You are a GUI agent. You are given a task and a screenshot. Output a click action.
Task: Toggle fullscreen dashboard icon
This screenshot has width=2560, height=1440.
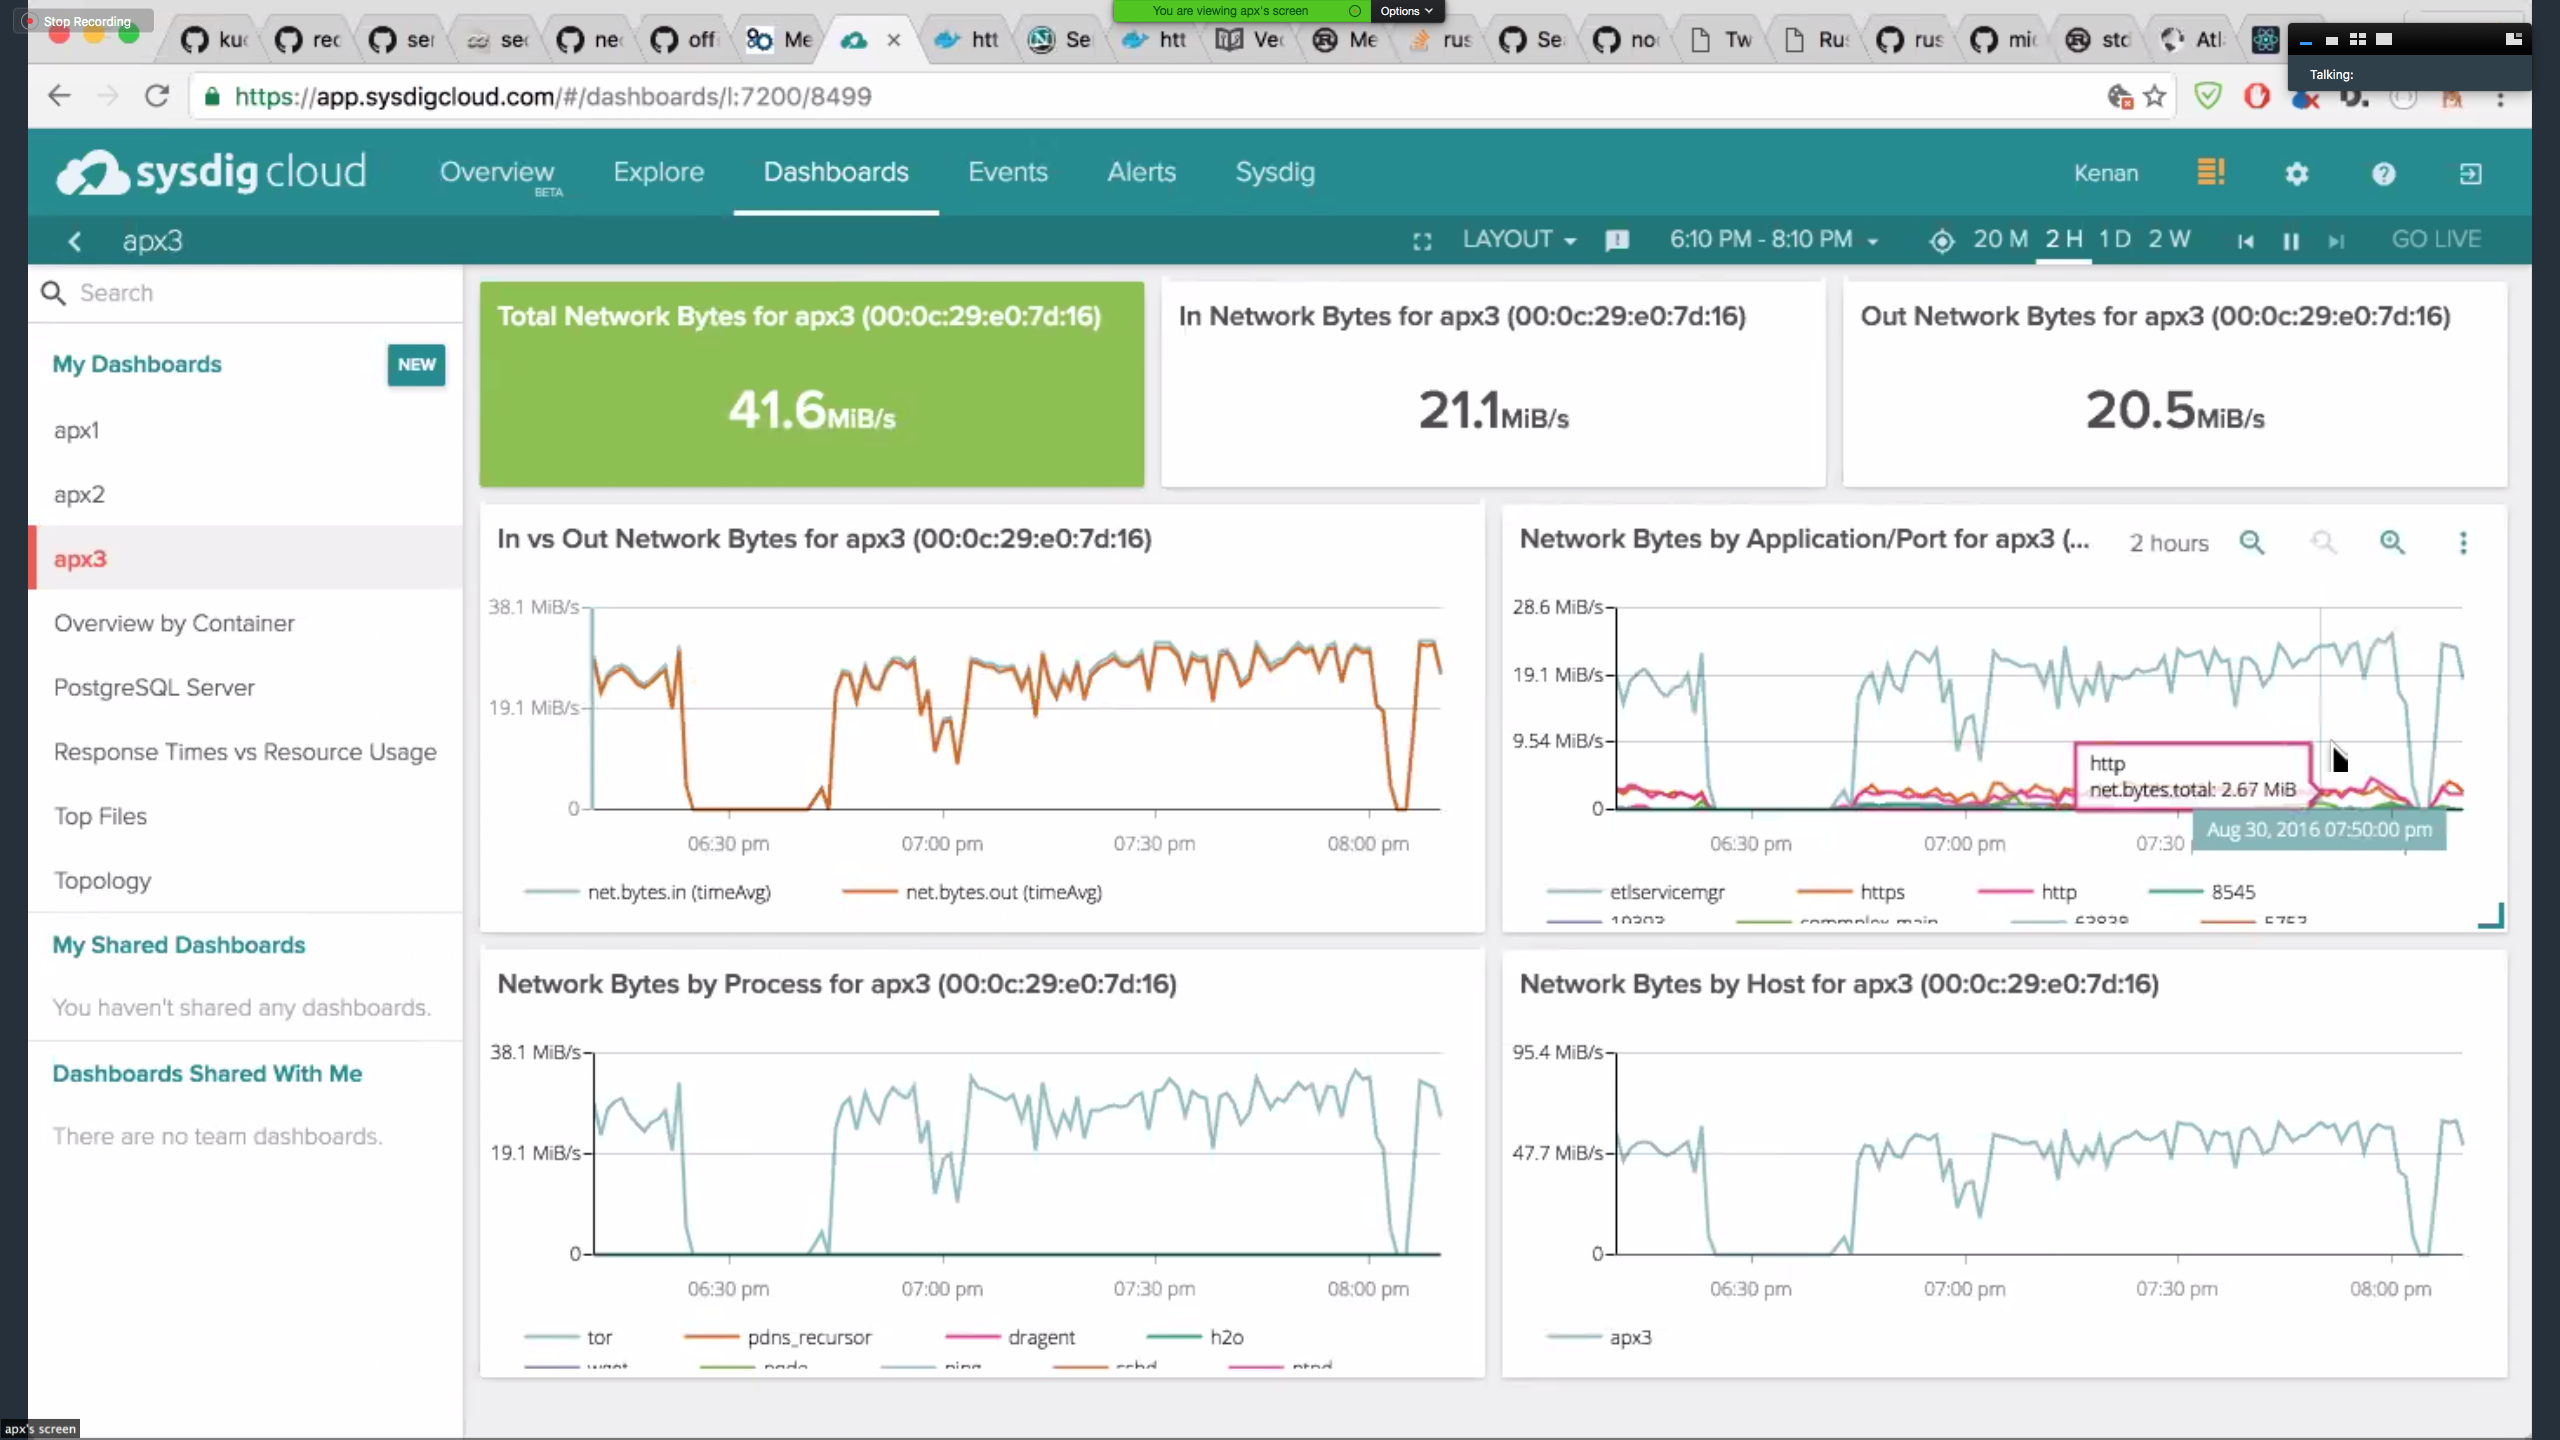tap(1422, 241)
